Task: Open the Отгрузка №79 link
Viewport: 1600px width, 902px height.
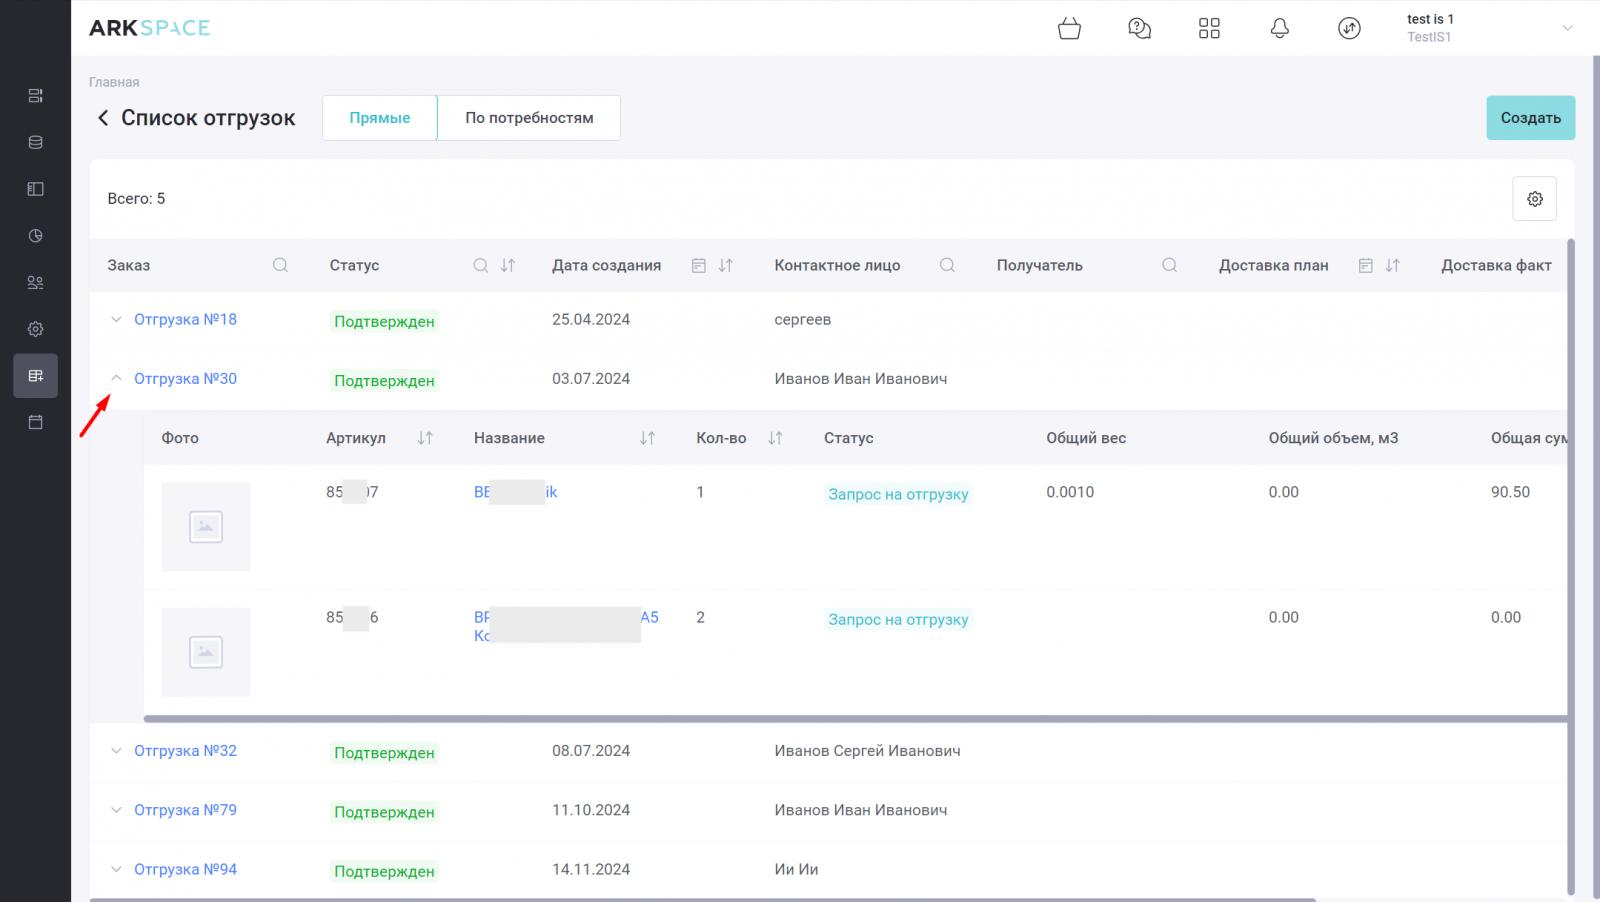Action: 185,810
